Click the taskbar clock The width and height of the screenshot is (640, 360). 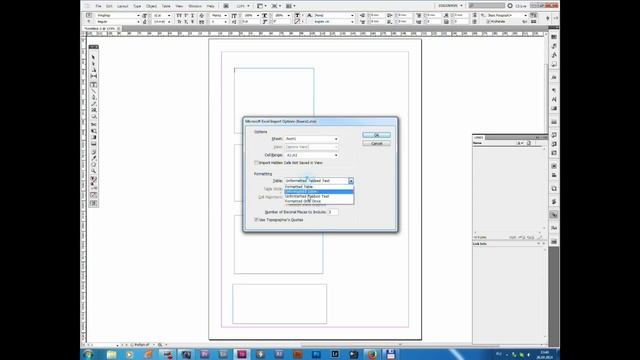pos(544,354)
